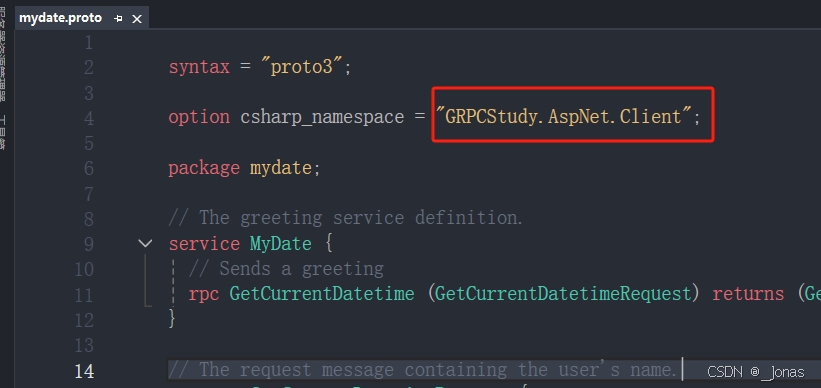
Task: Click the package name mydate
Action: point(281,168)
